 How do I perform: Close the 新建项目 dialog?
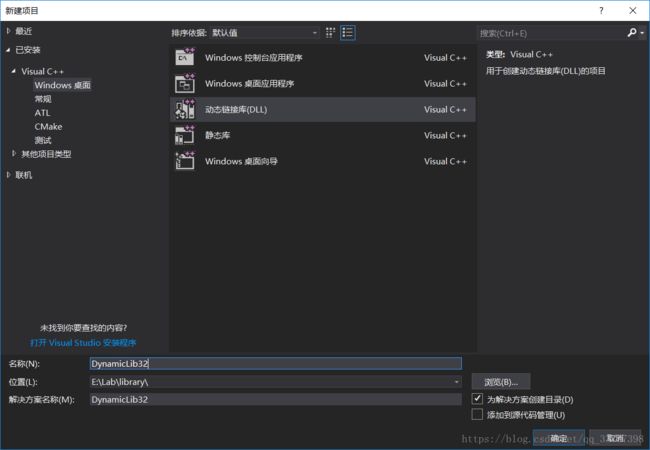click(x=633, y=11)
